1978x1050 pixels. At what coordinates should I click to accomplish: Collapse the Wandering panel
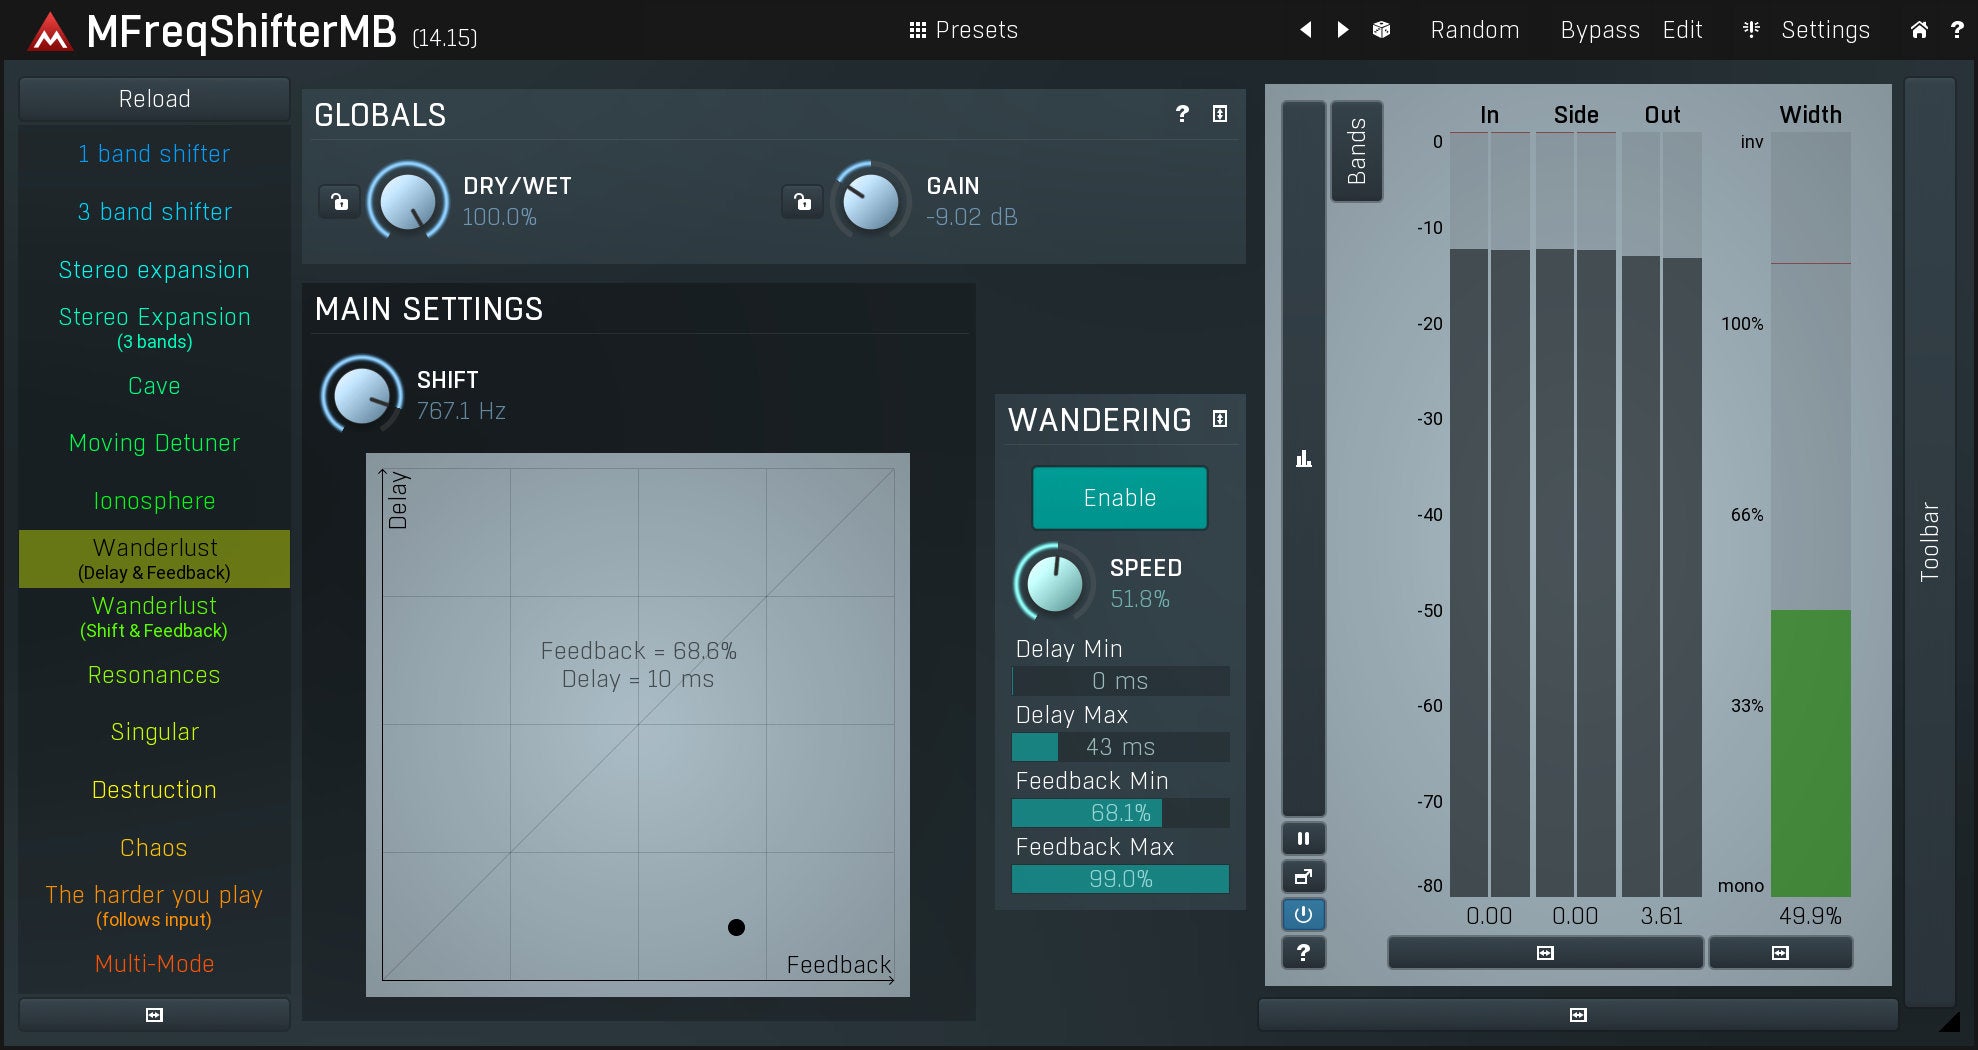coord(1220,419)
